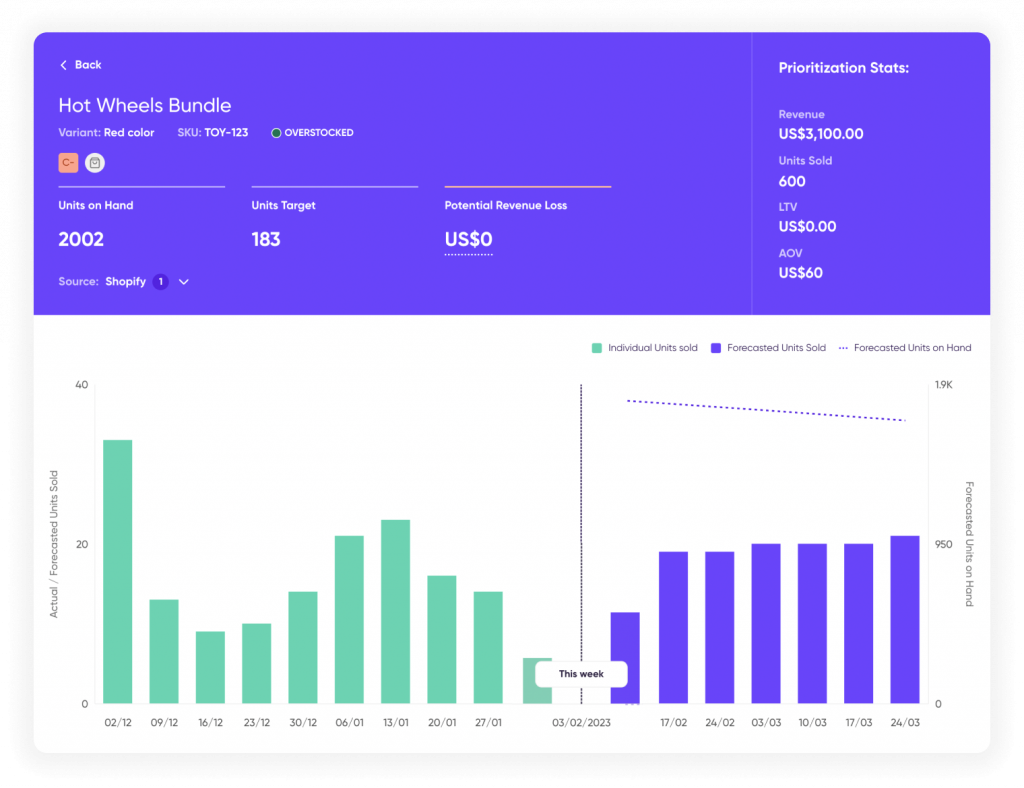Toggle Individual Units sold legend item

(x=645, y=348)
